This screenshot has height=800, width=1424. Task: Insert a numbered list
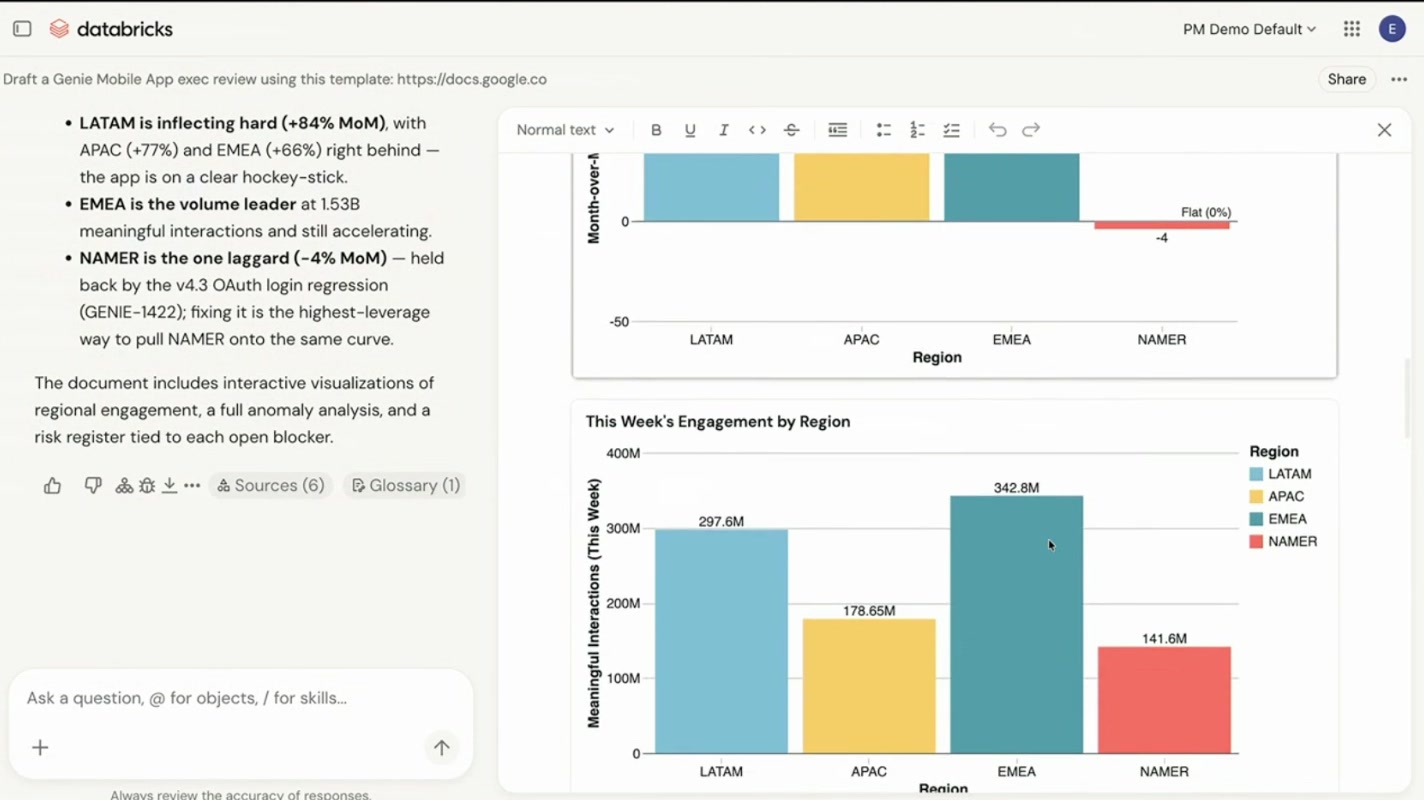pyautogui.click(x=917, y=130)
